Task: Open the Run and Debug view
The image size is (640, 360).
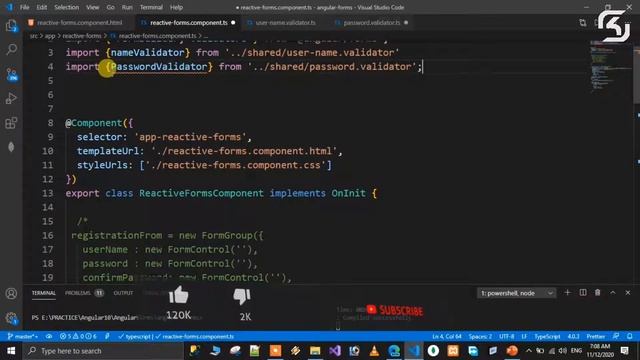Action: tap(11, 98)
